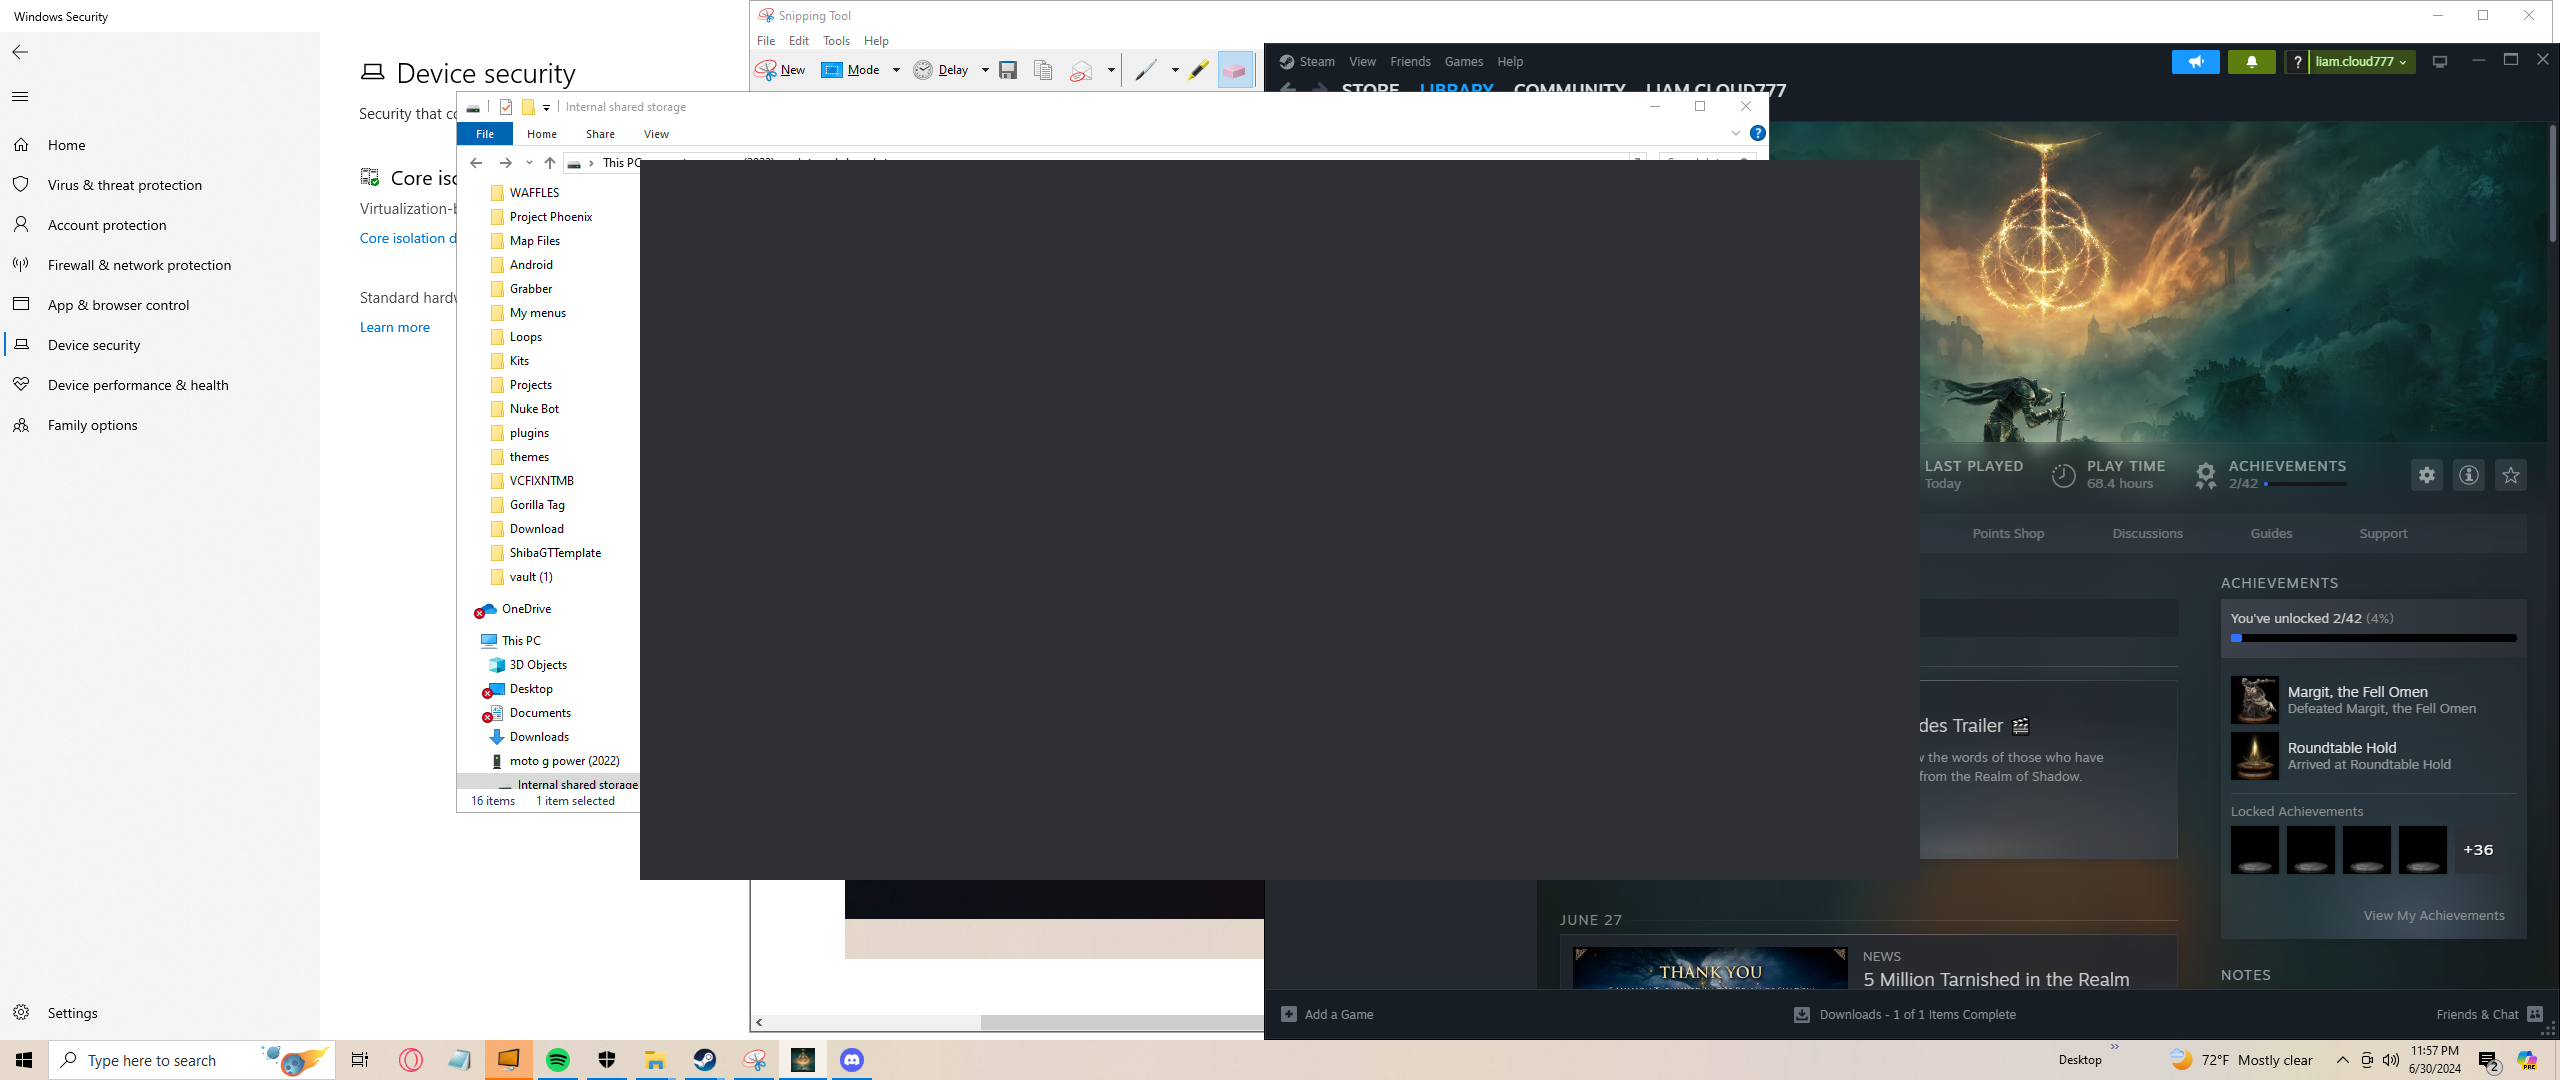Select the yellow Highlighter tool
2560x1080 pixels.
pos(1199,70)
